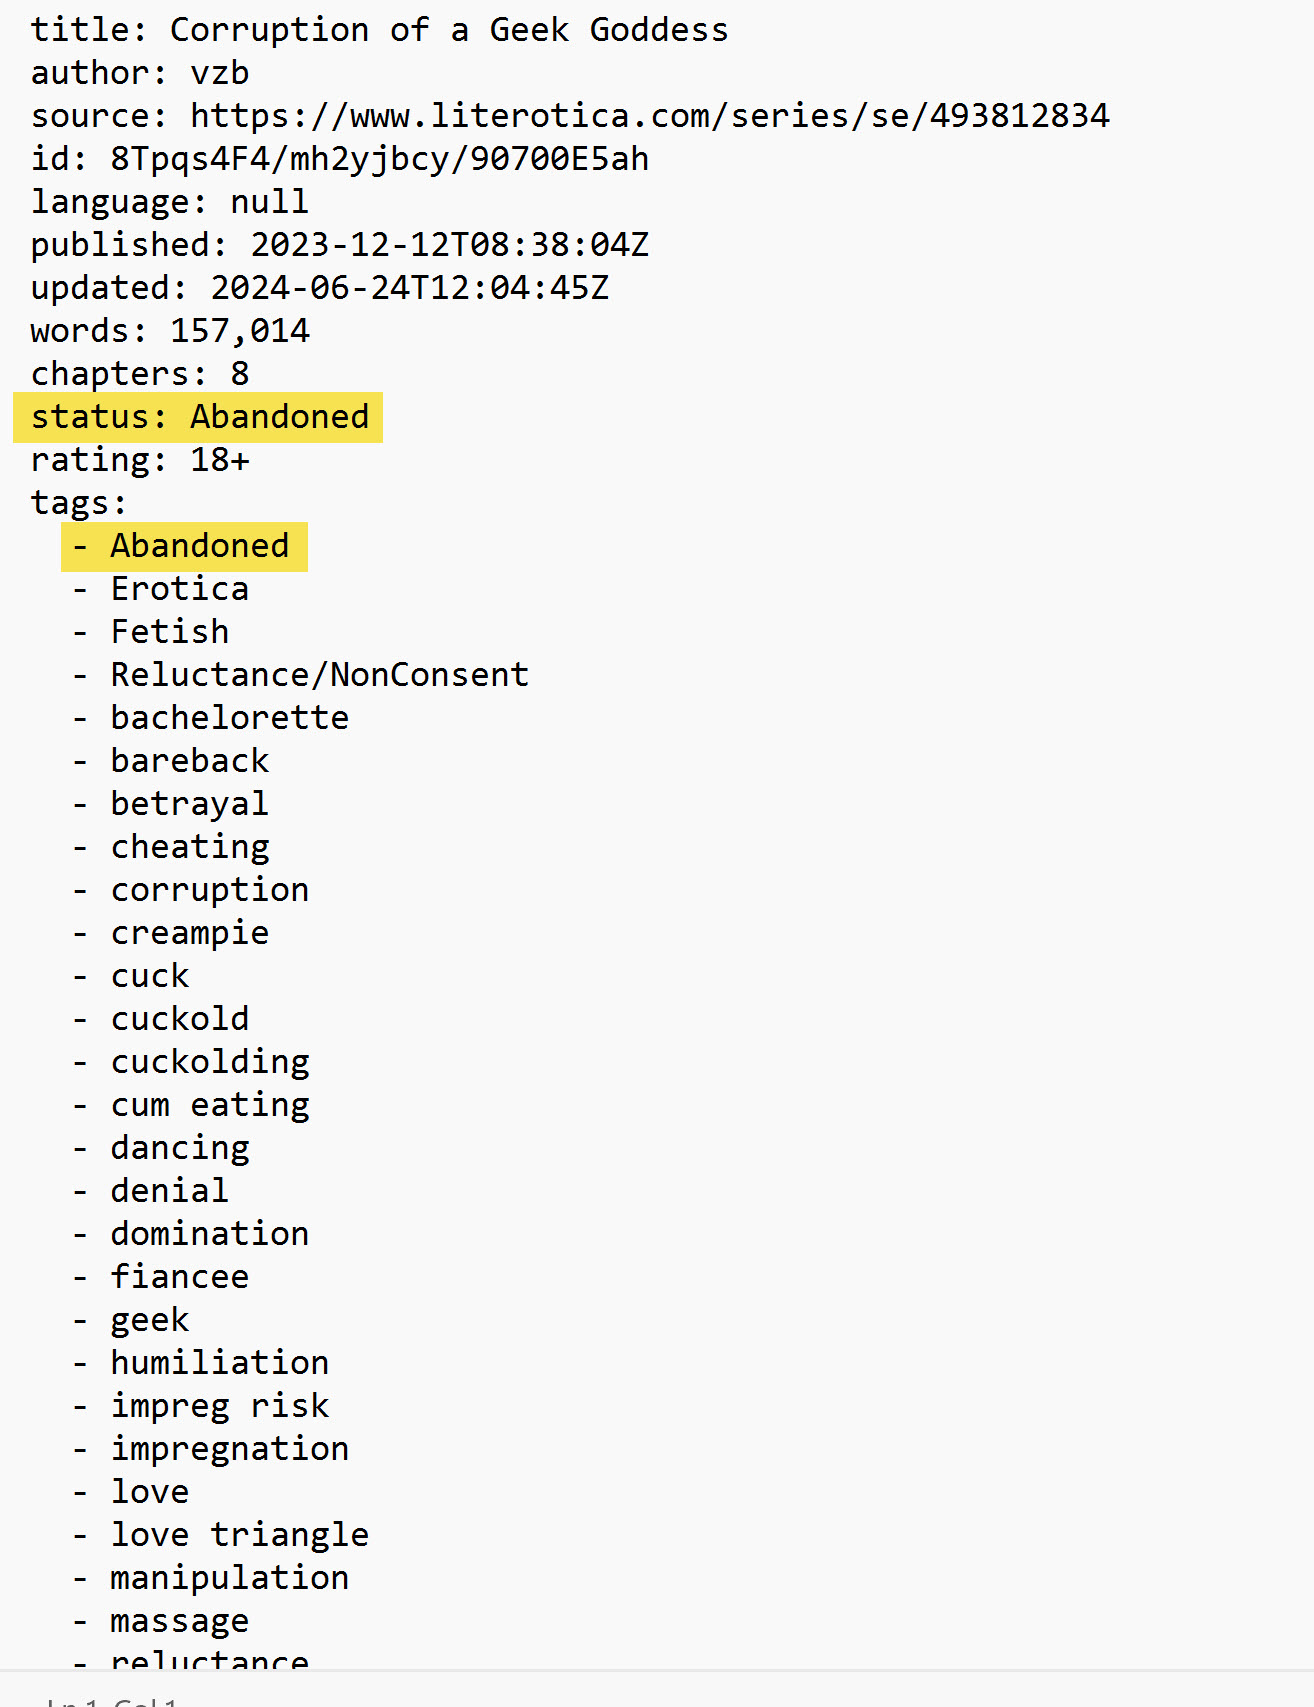The height and width of the screenshot is (1707, 1314).
Task: Click the 'love triangle' tag entry
Action: 239,1535
